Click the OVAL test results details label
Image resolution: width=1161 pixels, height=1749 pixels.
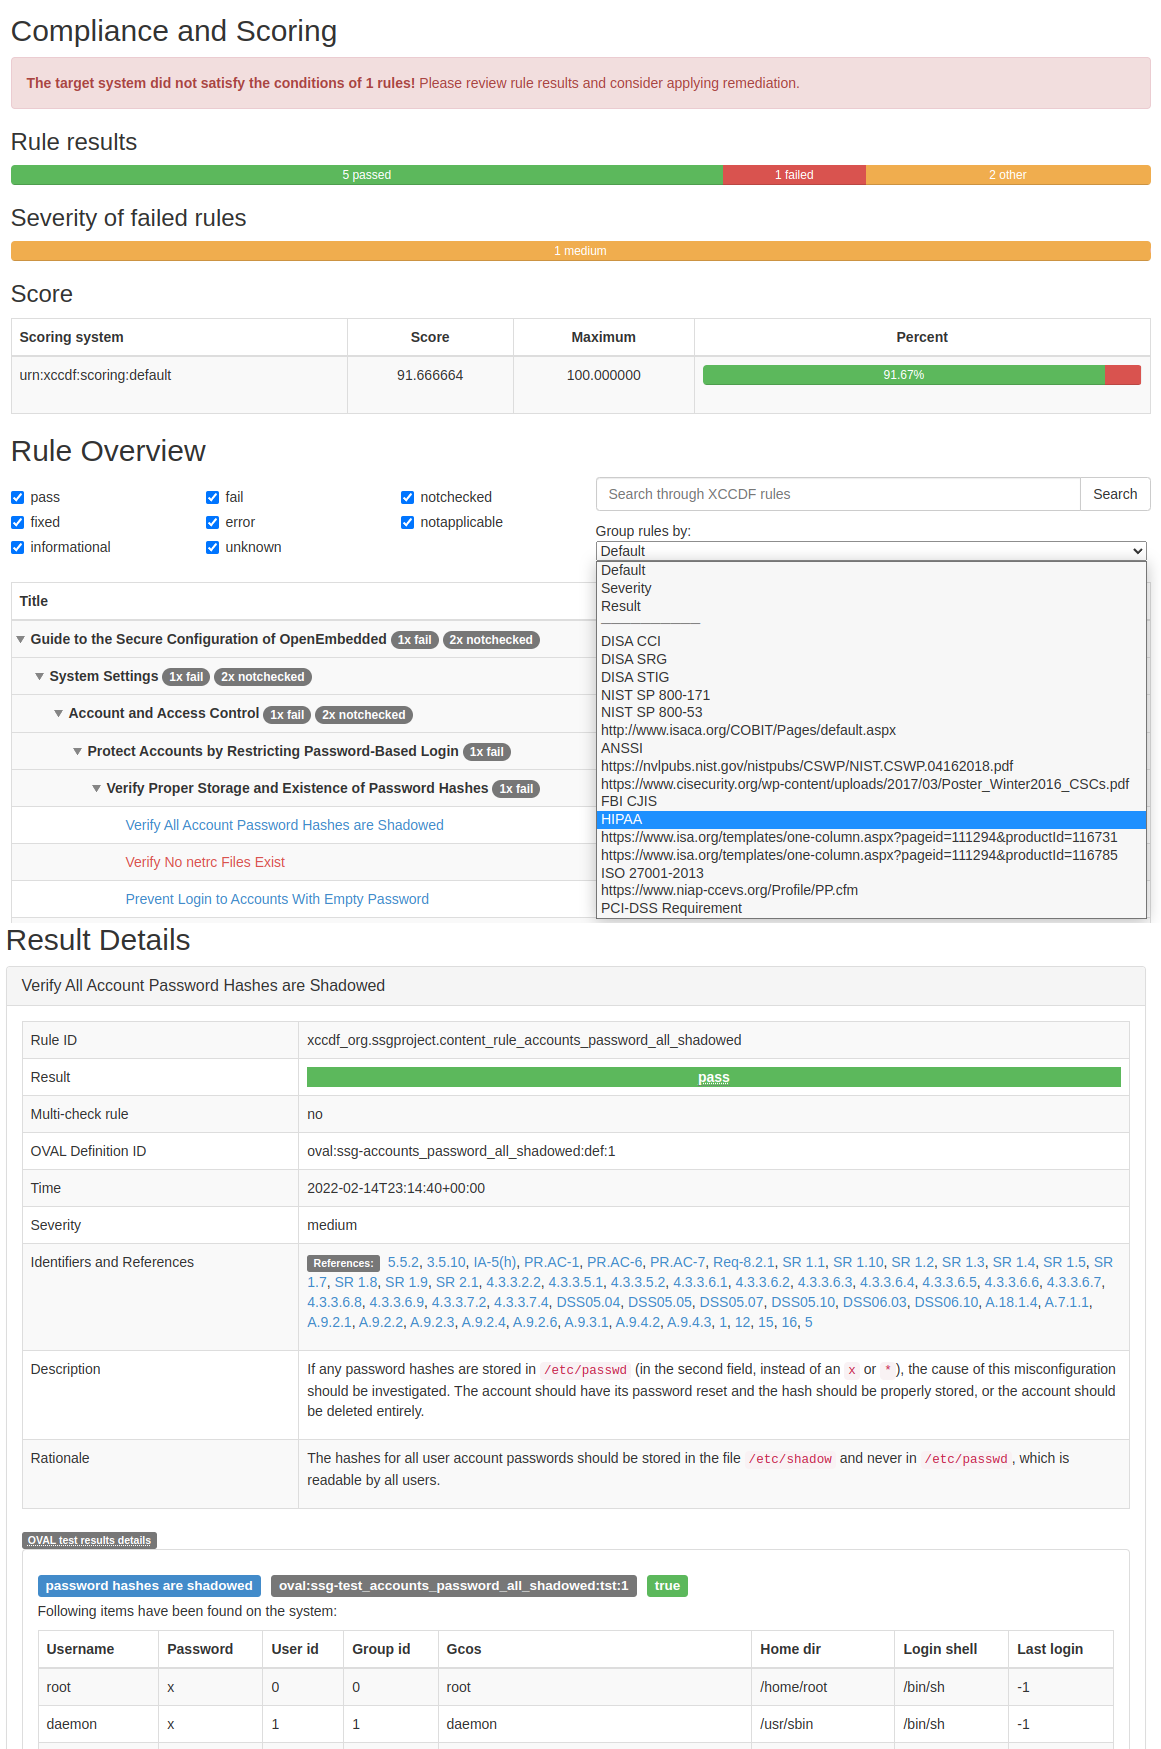click(x=89, y=1541)
